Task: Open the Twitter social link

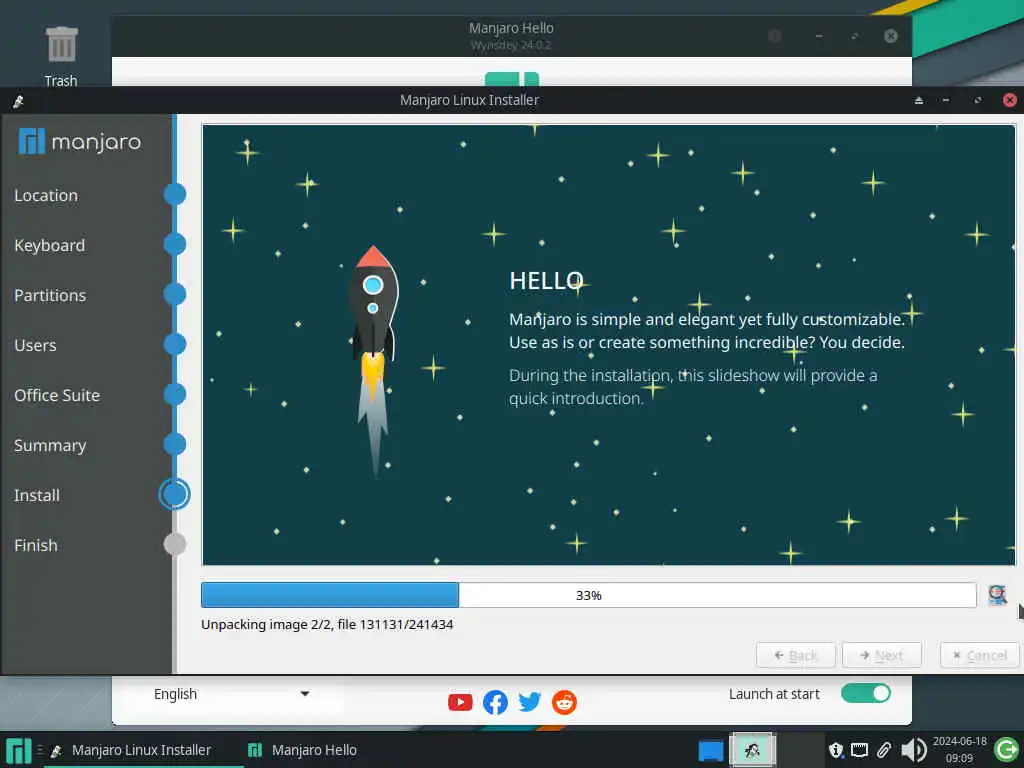Action: (530, 702)
